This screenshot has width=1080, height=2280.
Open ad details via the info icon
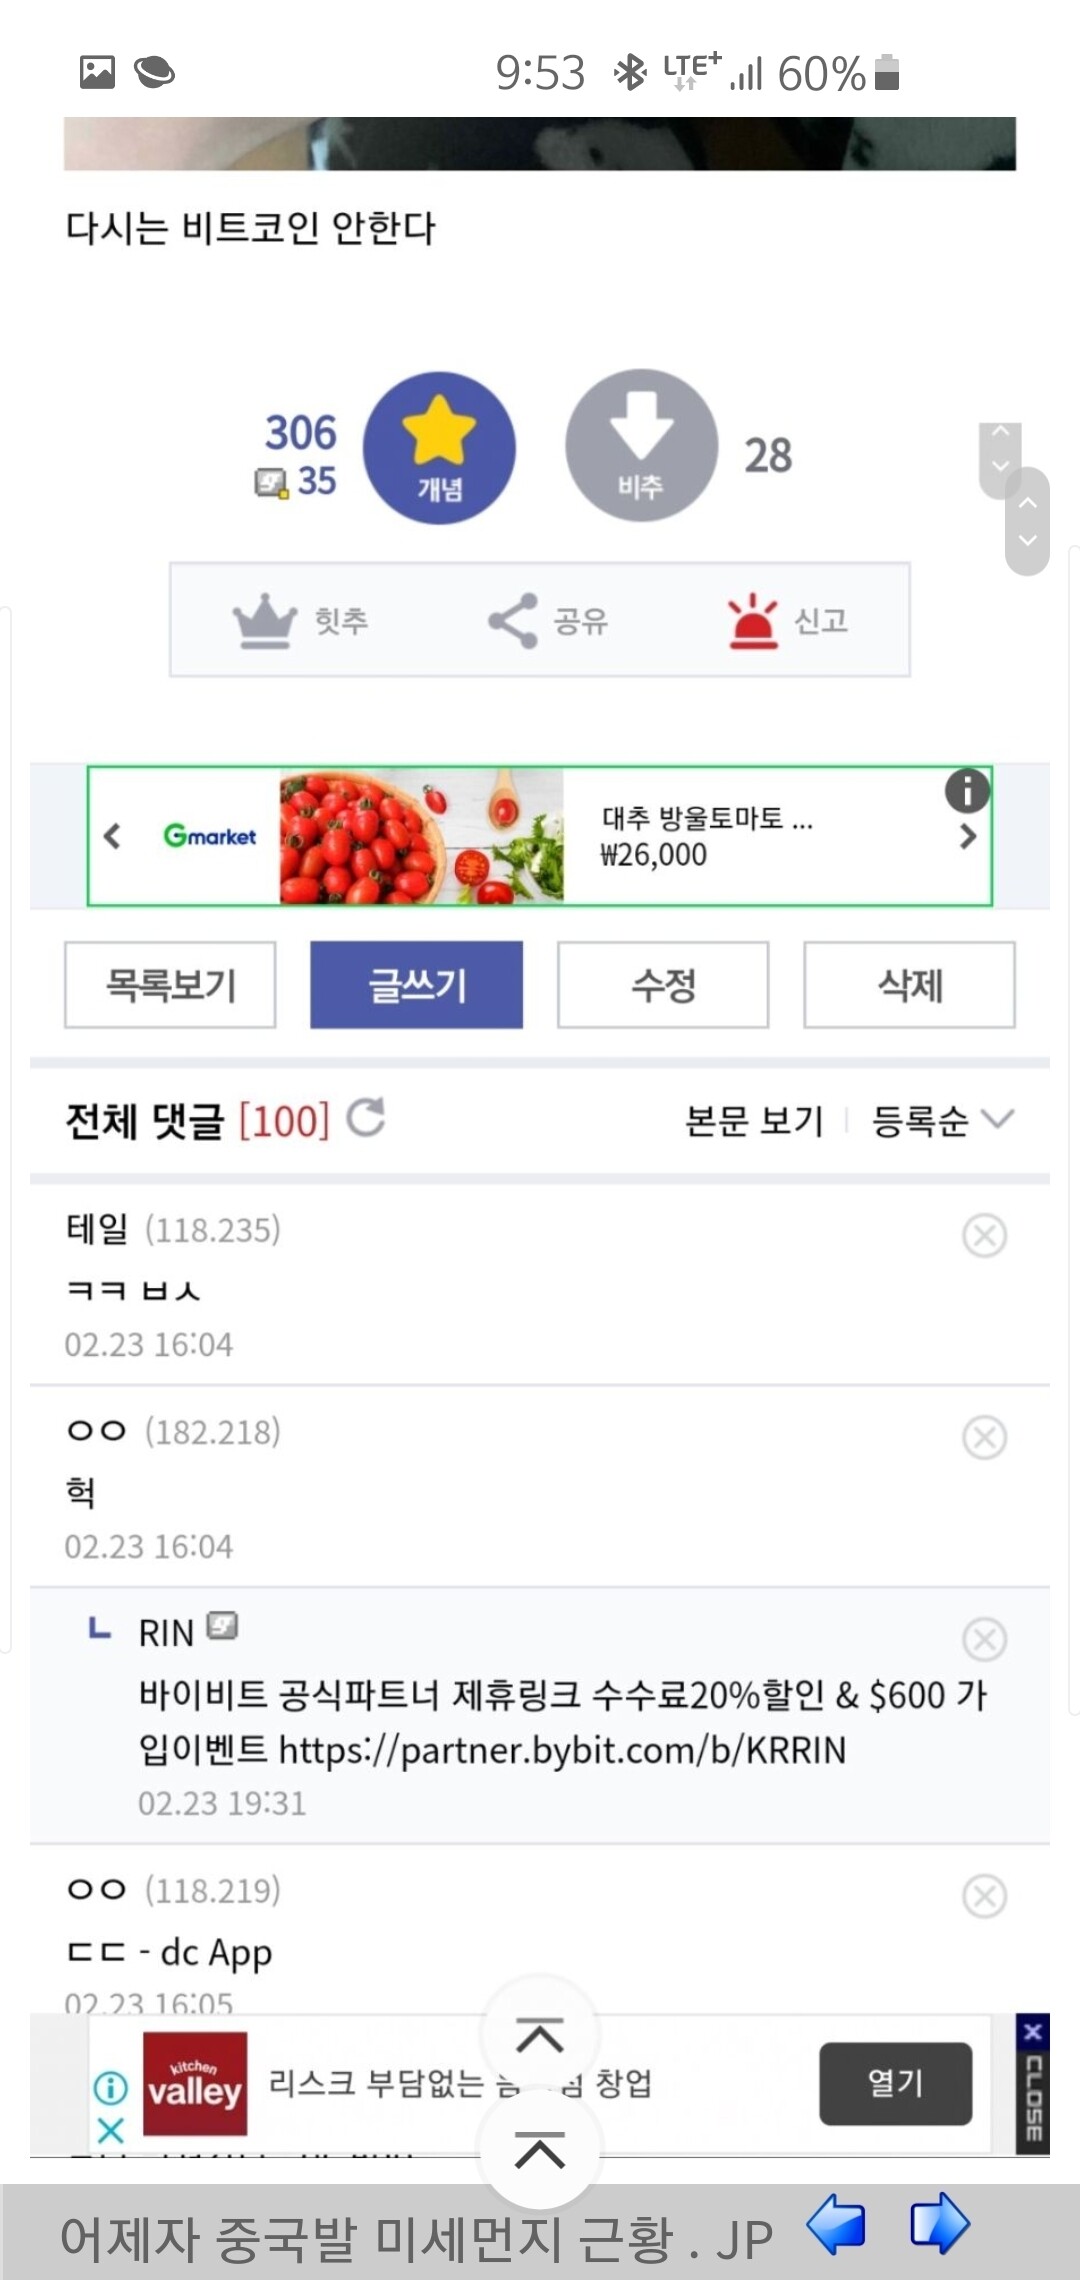966,789
